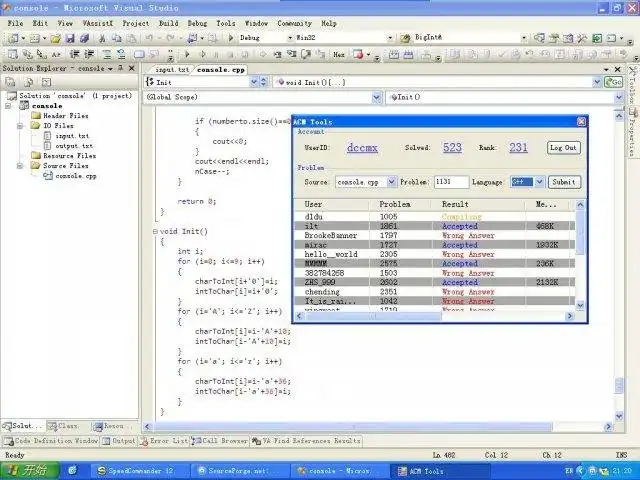Click the New Project toolbar icon
The height and width of the screenshot is (480, 640).
coord(13,38)
